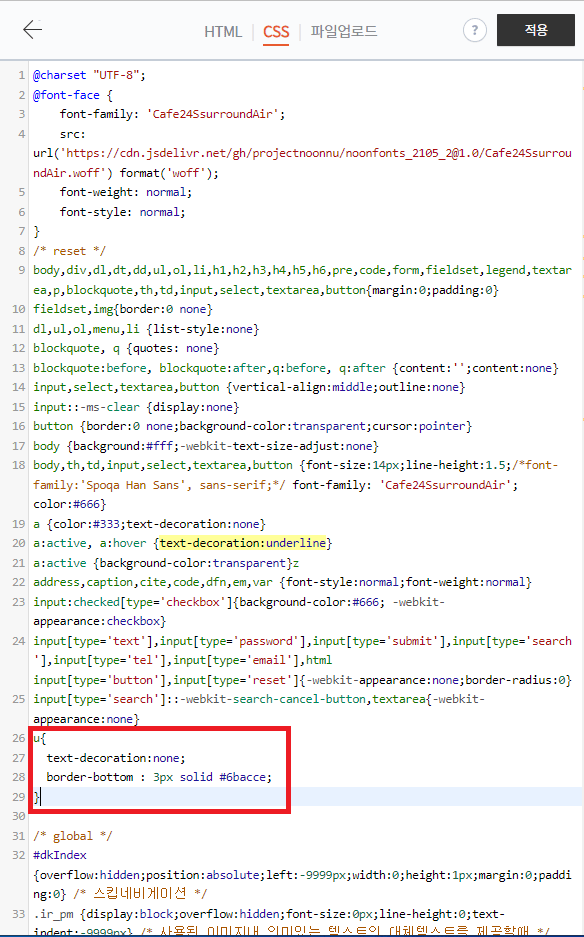Click the blockquote, q quotes line
The width and height of the screenshot is (584, 937).
126,348
